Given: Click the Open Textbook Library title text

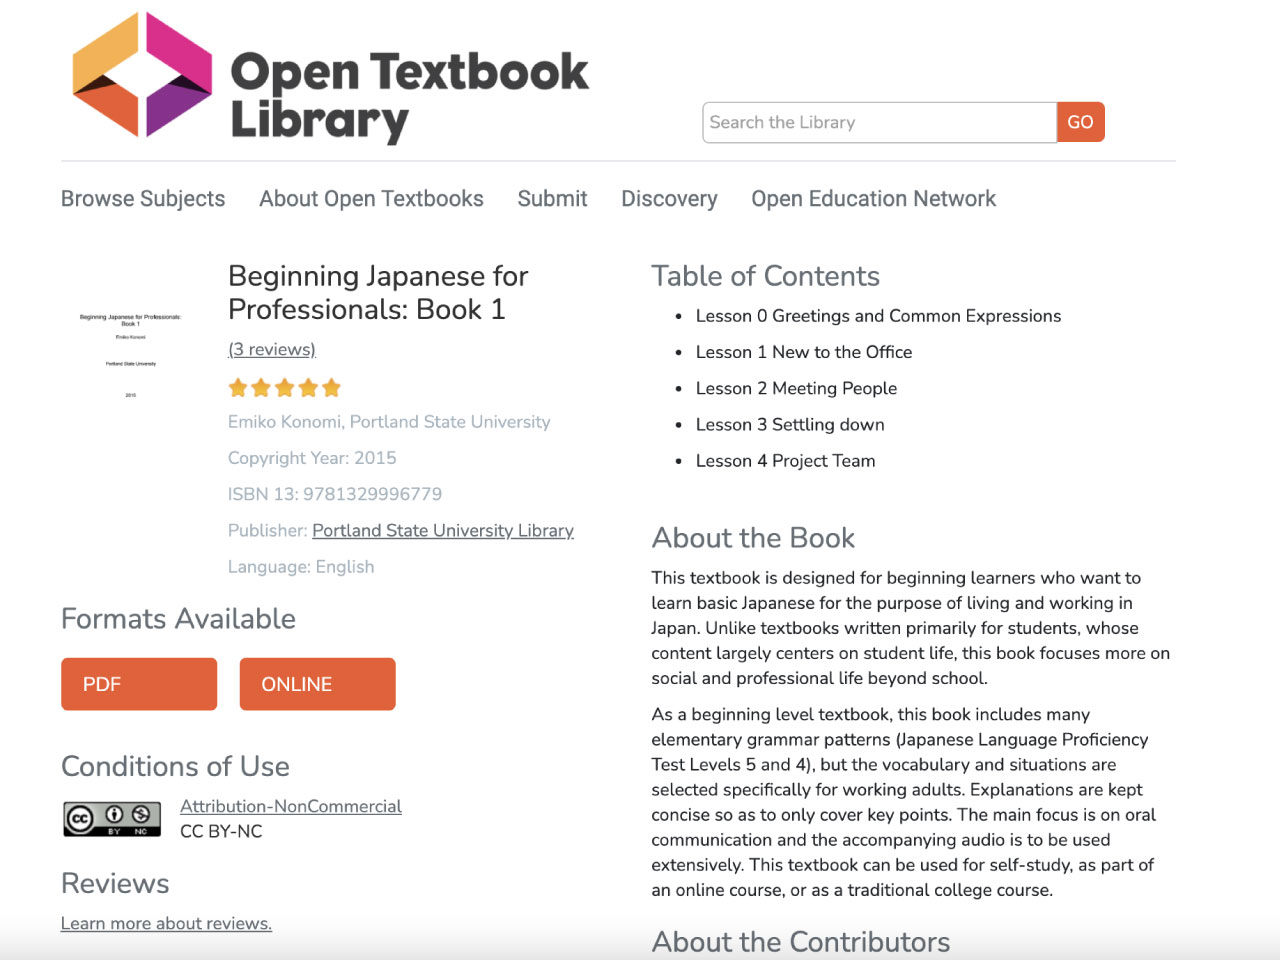Looking at the screenshot, I should click(x=409, y=96).
